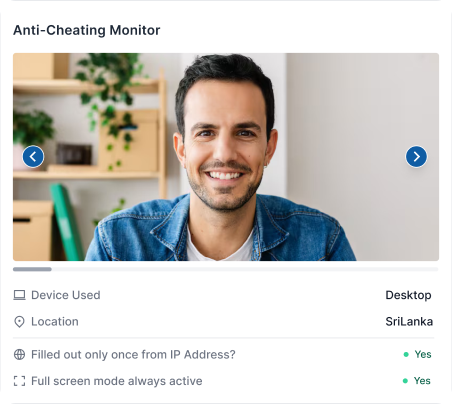This screenshot has height=404, width=452.
Task: Open the candidate webcam snapshot image
Action: [226, 157]
